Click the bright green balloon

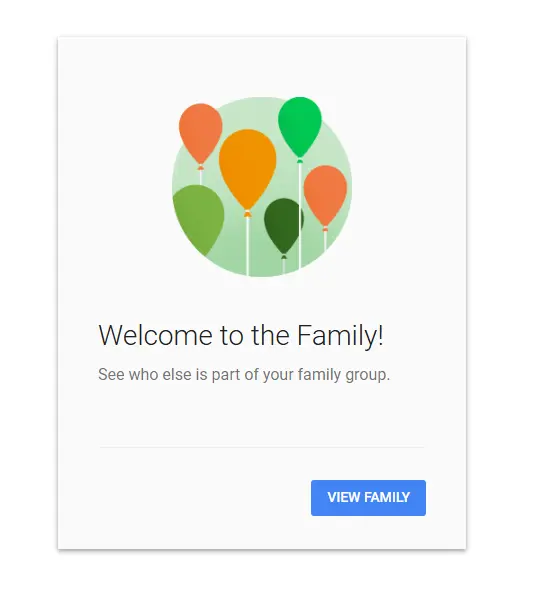point(300,127)
